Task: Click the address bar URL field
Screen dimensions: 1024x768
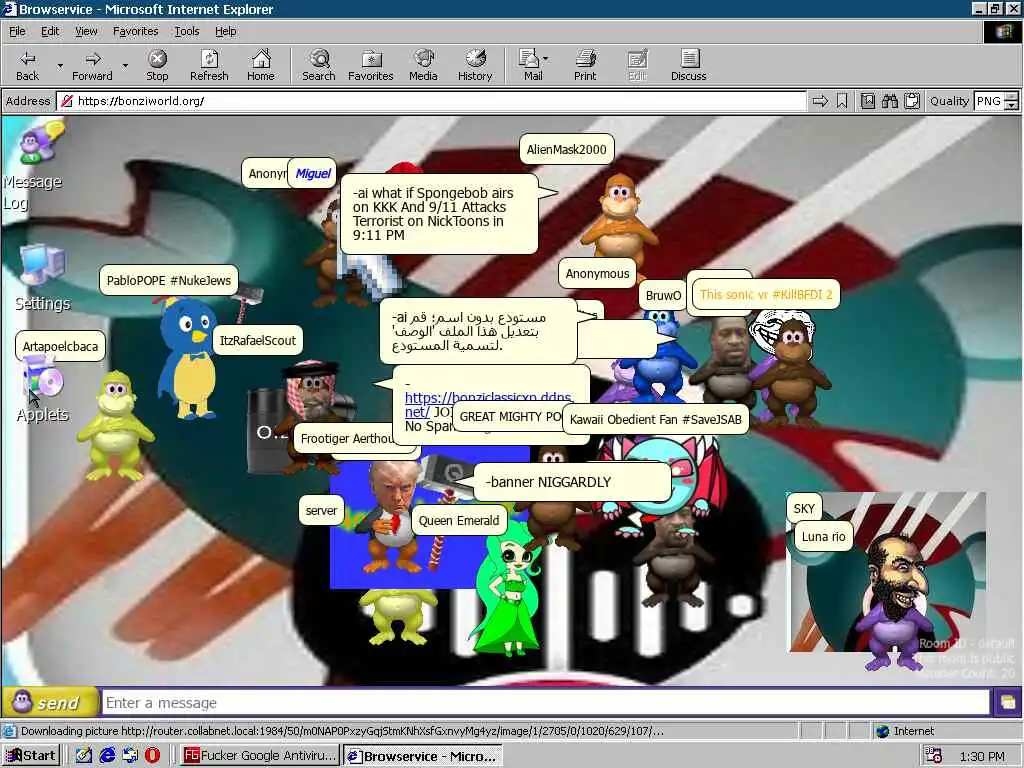Action: pos(431,101)
